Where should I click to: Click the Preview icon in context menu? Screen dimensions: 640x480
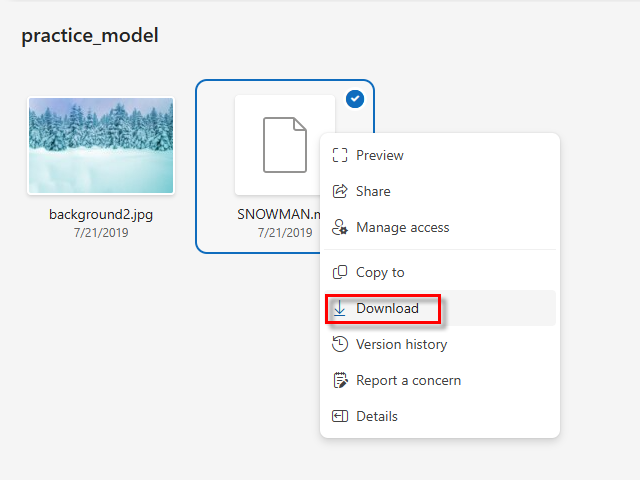point(340,155)
